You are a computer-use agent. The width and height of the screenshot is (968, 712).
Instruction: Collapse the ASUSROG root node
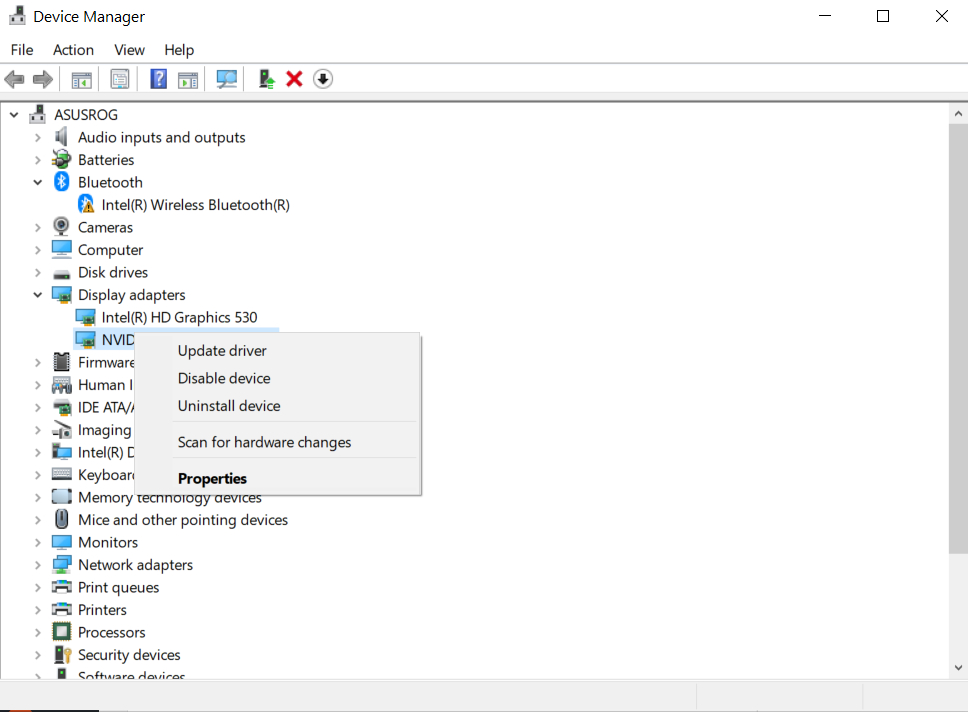14,115
